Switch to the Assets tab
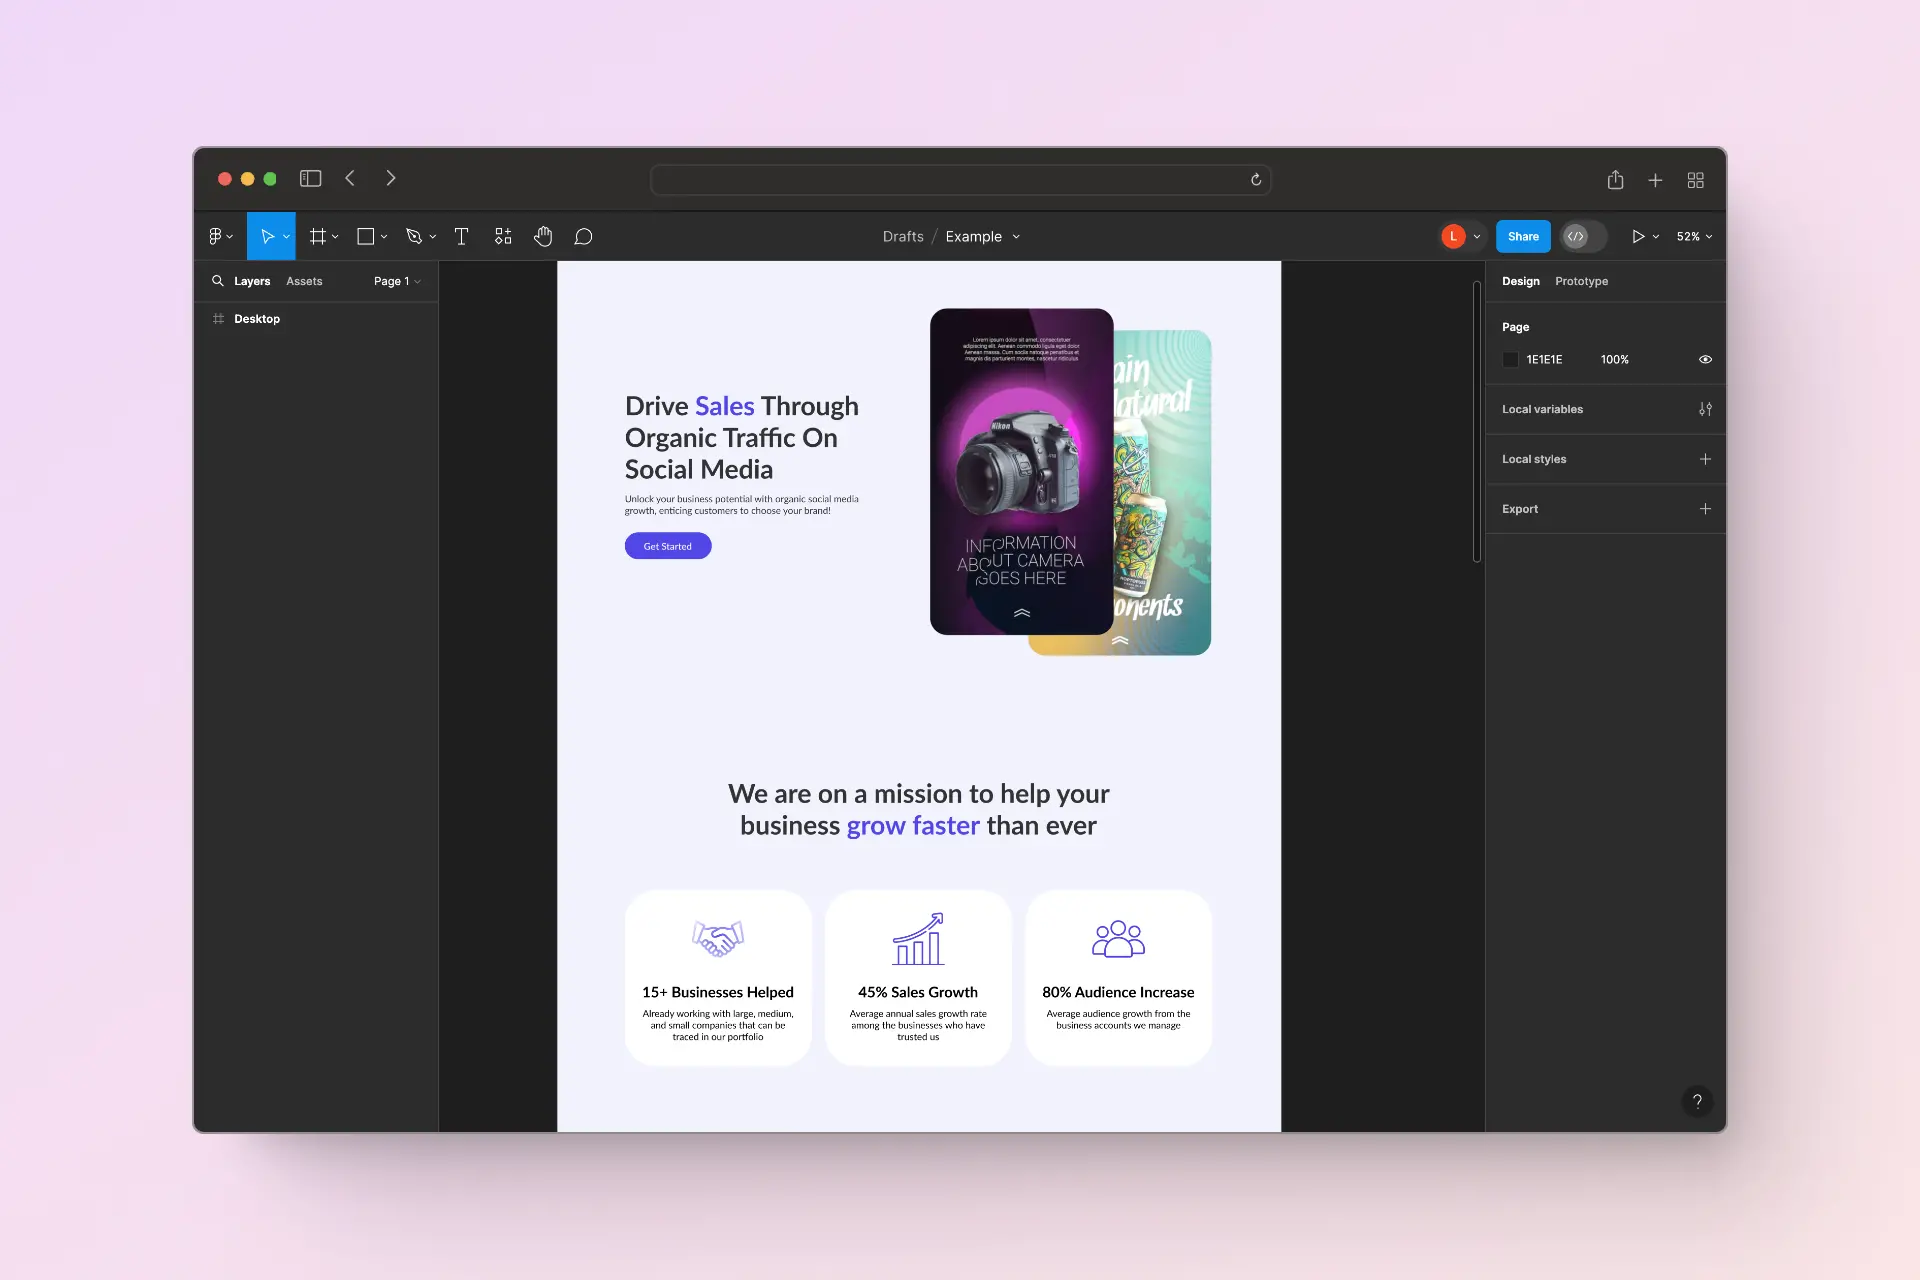 pos(304,282)
